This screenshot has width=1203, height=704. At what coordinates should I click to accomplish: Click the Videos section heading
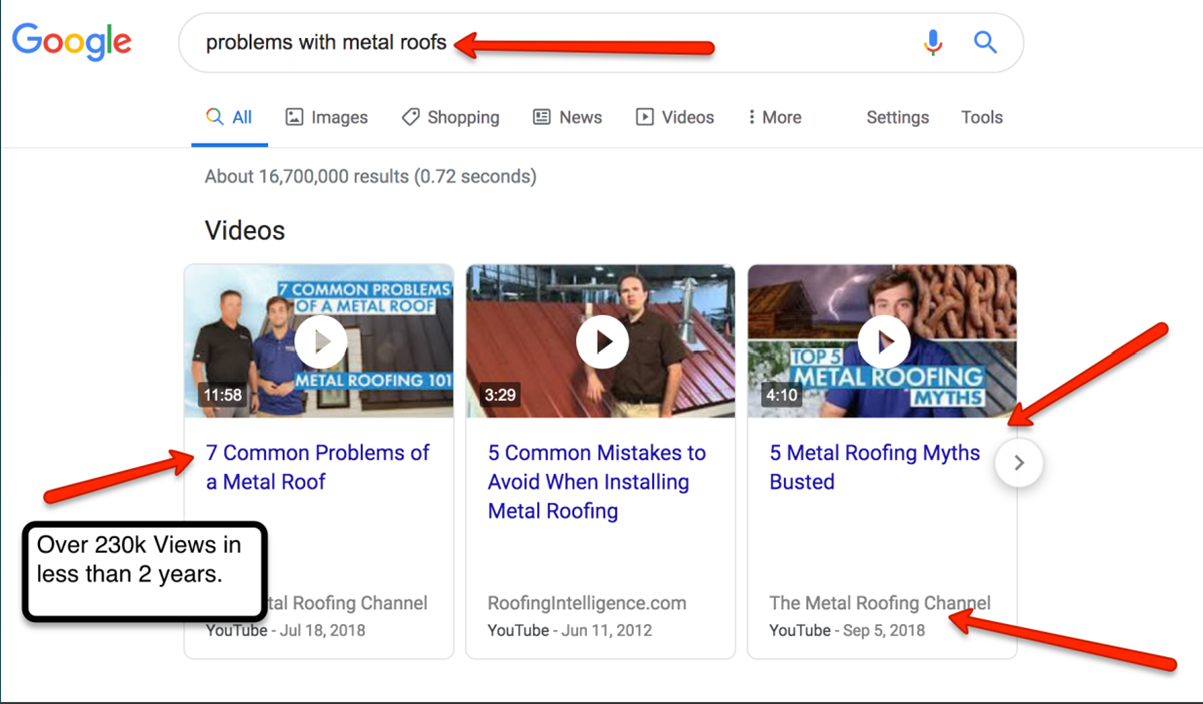pos(245,230)
